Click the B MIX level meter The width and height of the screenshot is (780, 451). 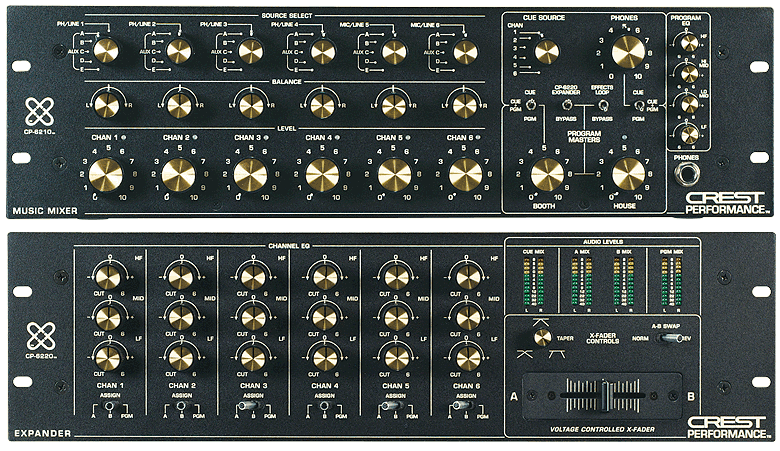click(x=624, y=282)
